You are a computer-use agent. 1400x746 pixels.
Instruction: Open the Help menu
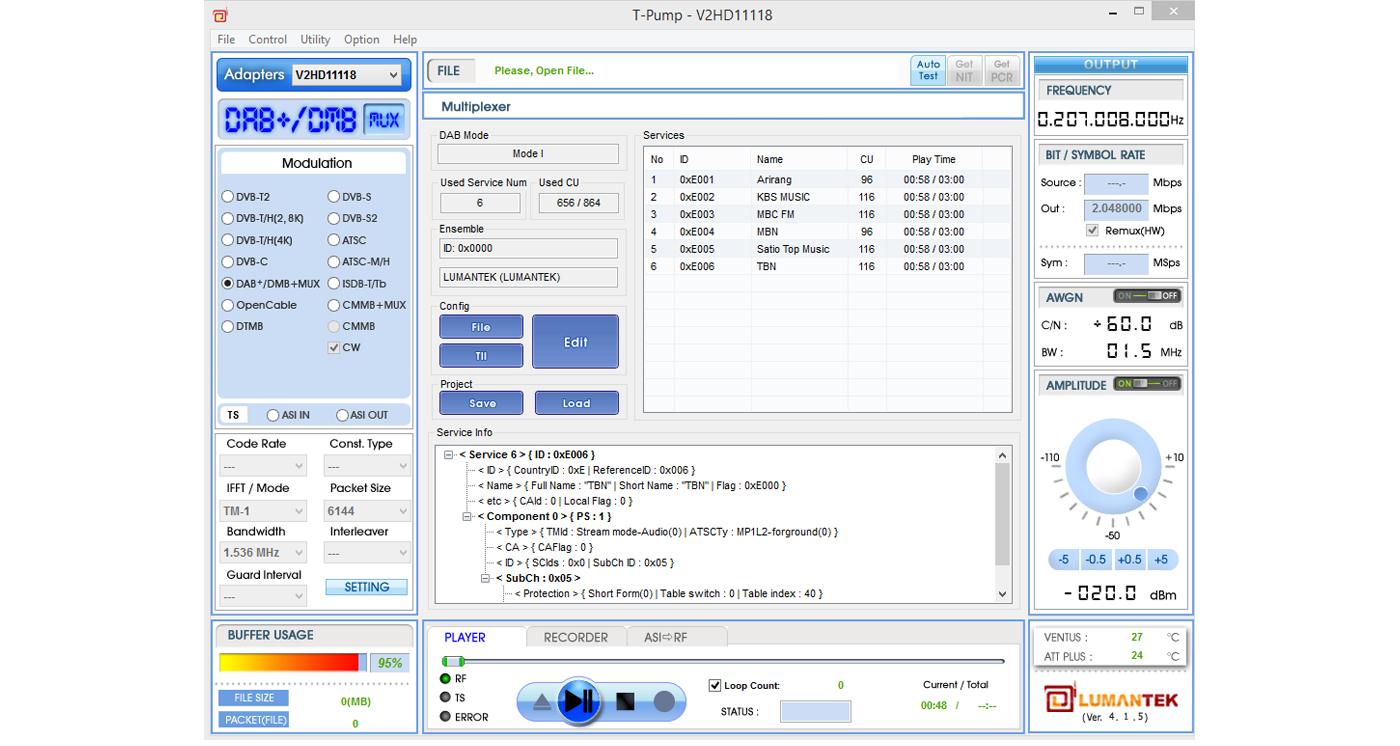pyautogui.click(x=405, y=40)
